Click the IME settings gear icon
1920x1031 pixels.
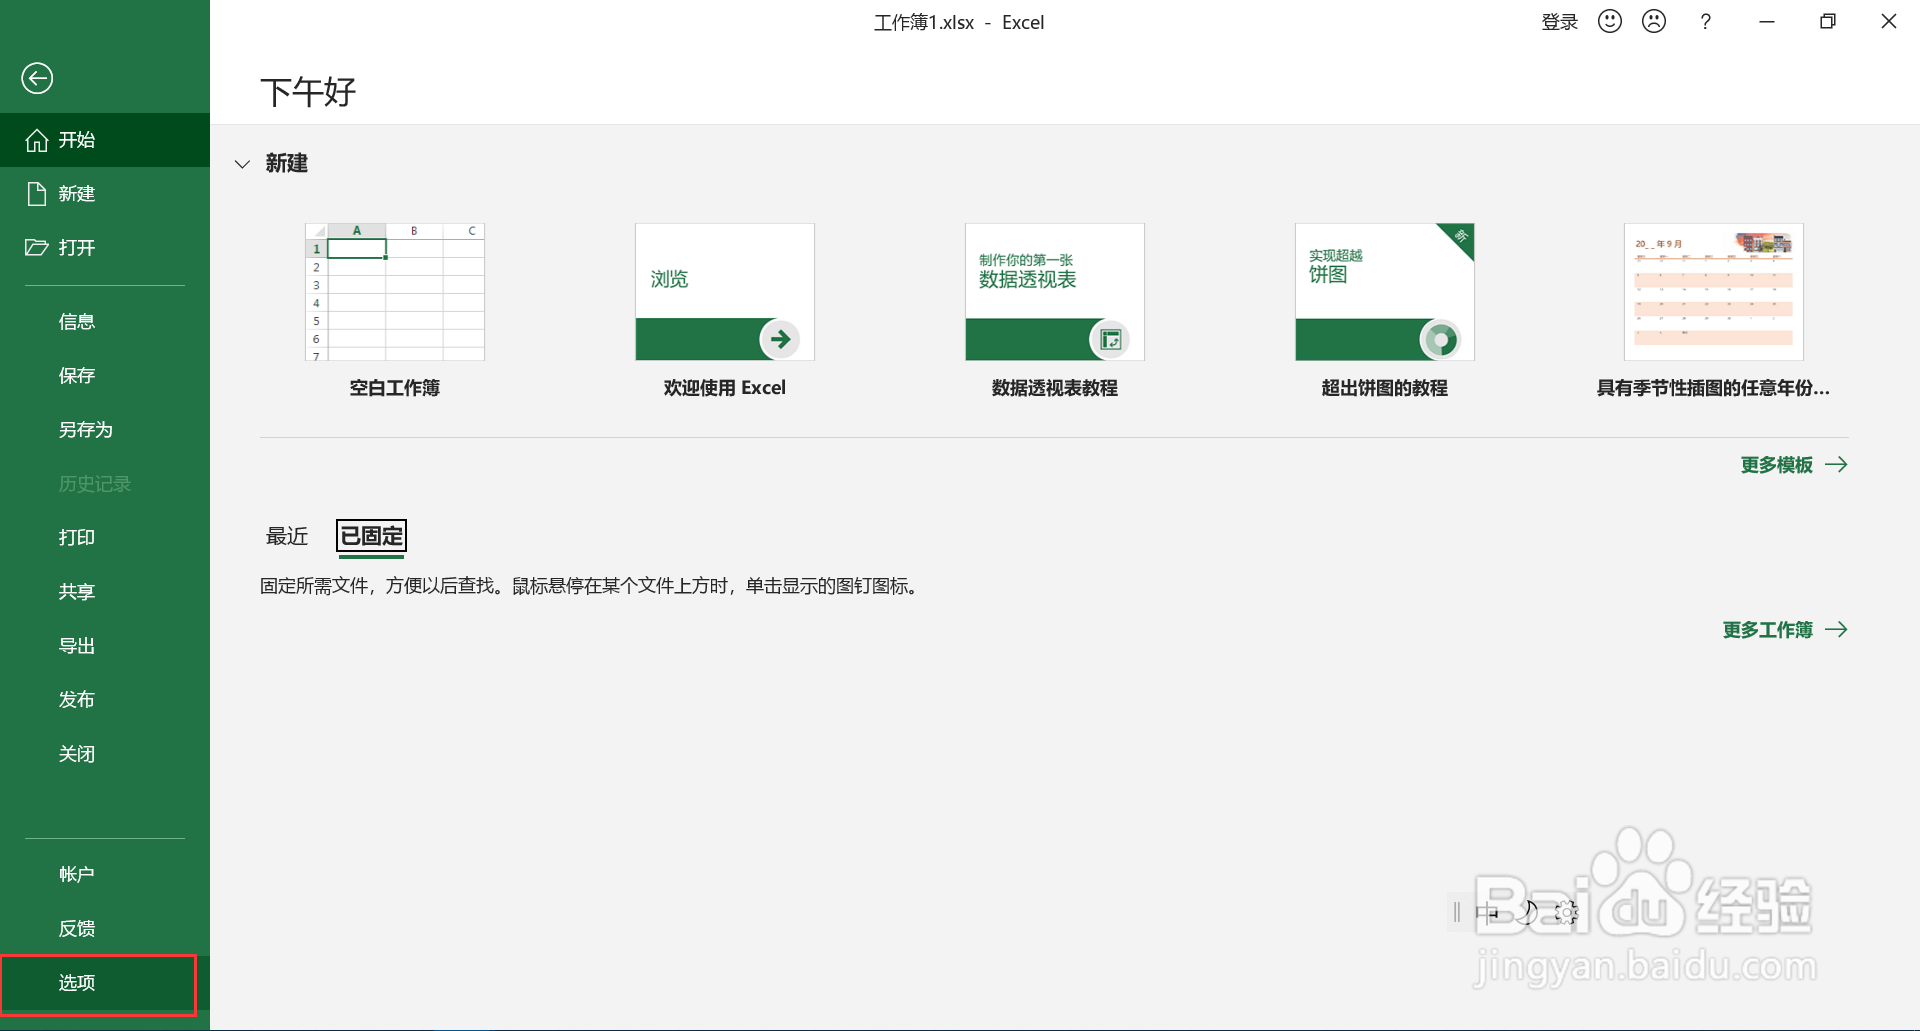click(1566, 912)
